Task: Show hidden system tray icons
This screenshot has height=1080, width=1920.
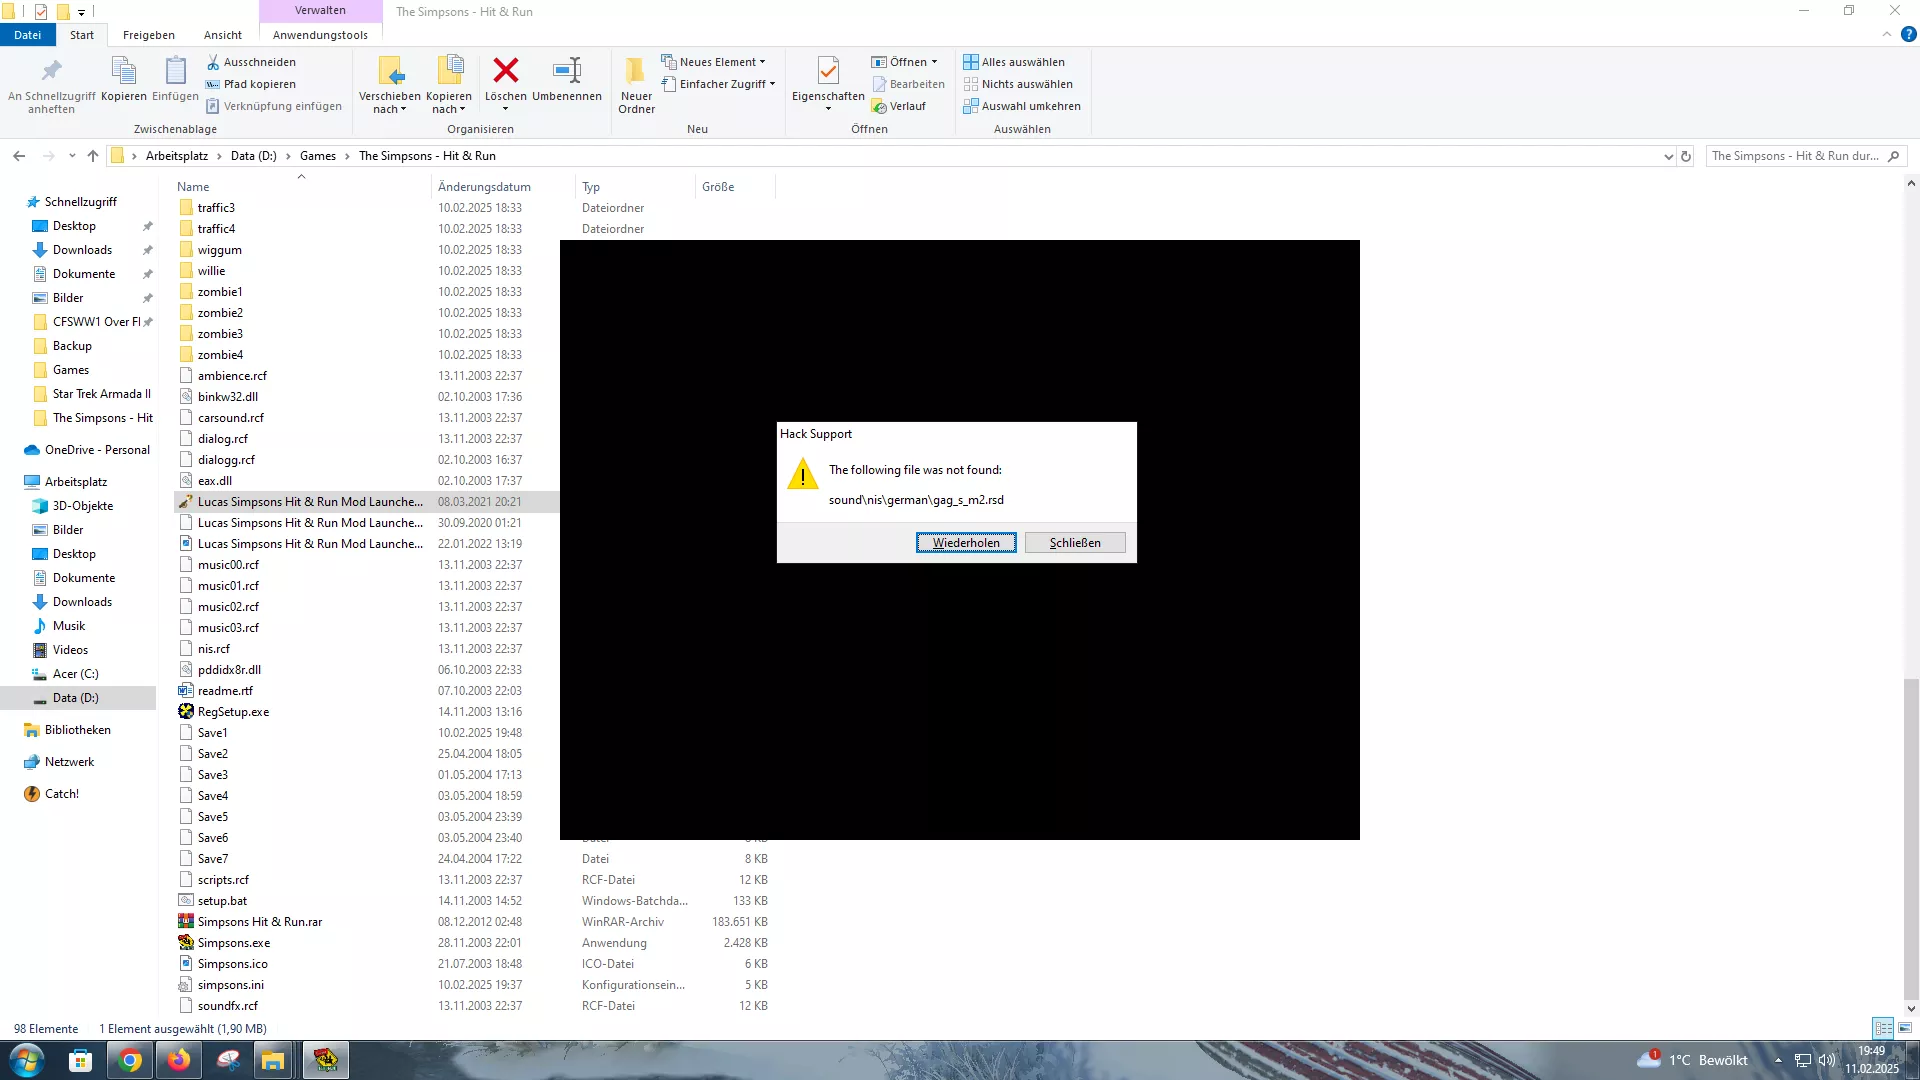Action: click(x=1778, y=1060)
